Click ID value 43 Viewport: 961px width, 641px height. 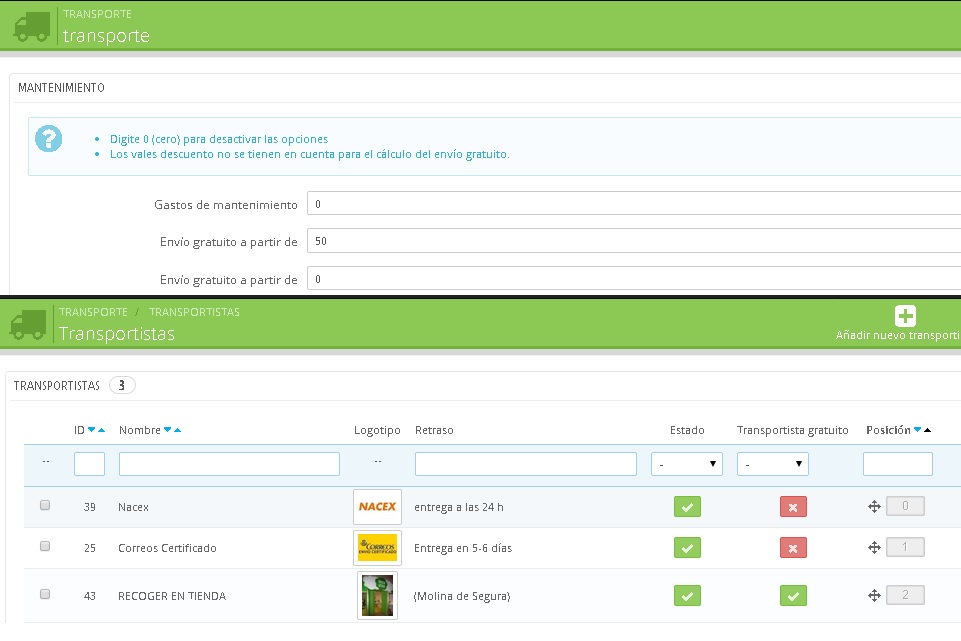(89, 596)
